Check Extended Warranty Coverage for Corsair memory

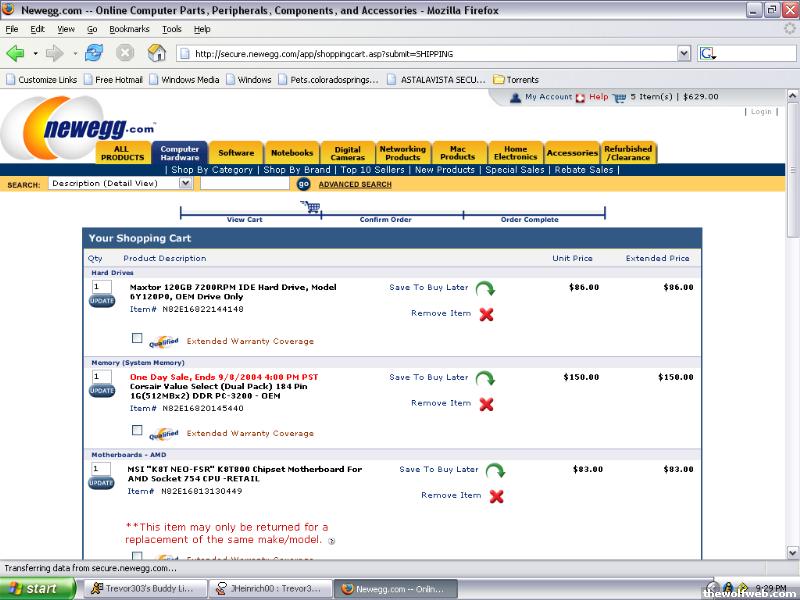(137, 430)
